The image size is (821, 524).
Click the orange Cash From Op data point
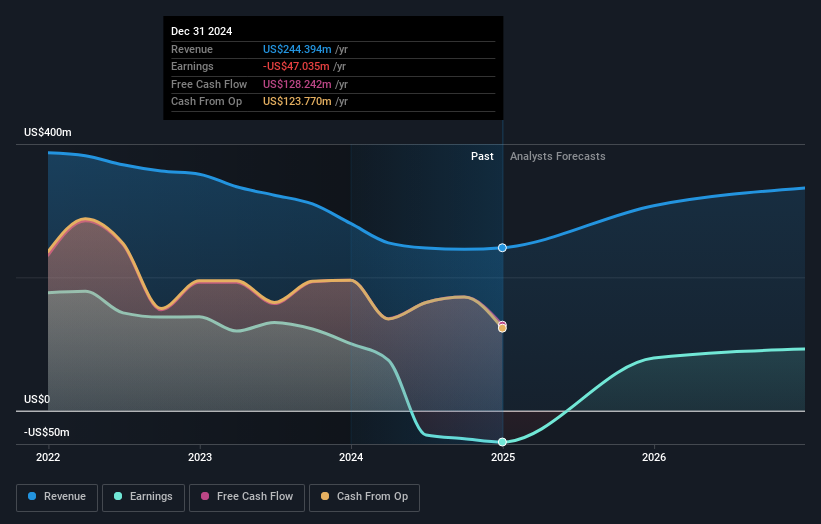tap(502, 328)
